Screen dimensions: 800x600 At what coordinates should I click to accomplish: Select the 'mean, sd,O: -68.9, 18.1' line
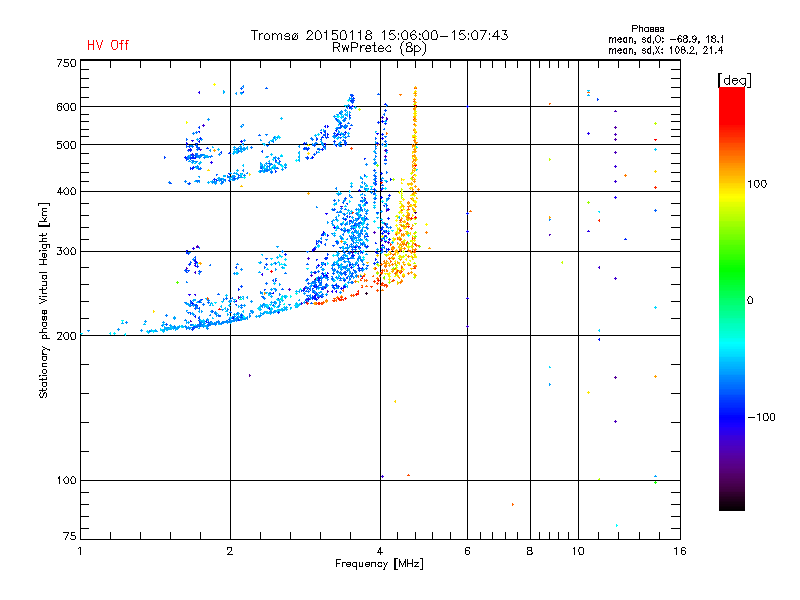(x=666, y=39)
